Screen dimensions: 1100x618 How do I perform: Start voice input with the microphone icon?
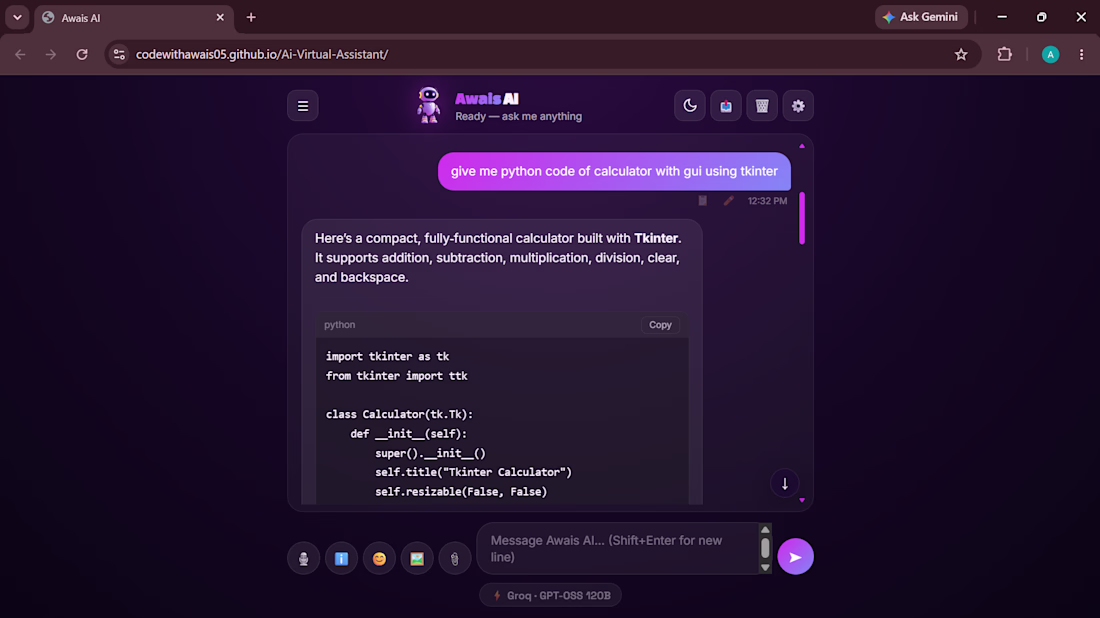click(x=304, y=558)
